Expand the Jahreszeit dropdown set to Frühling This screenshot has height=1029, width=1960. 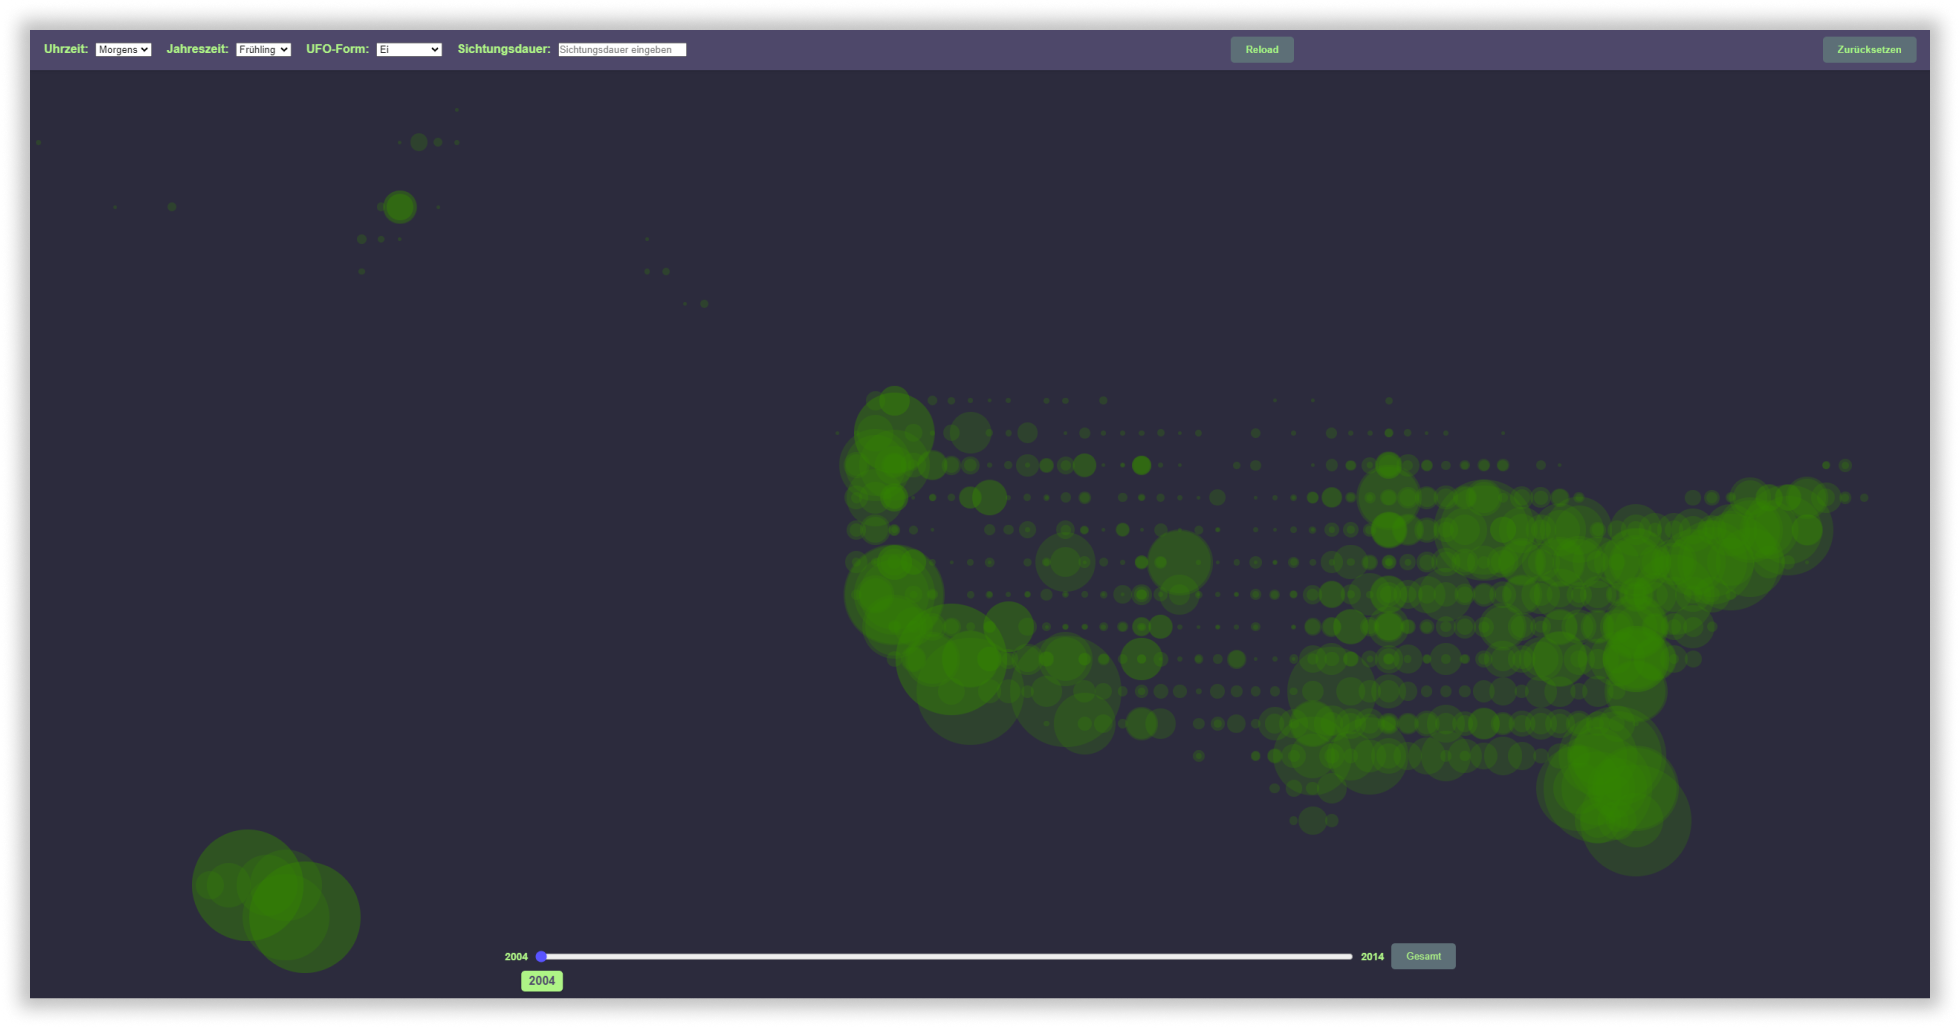pos(263,50)
